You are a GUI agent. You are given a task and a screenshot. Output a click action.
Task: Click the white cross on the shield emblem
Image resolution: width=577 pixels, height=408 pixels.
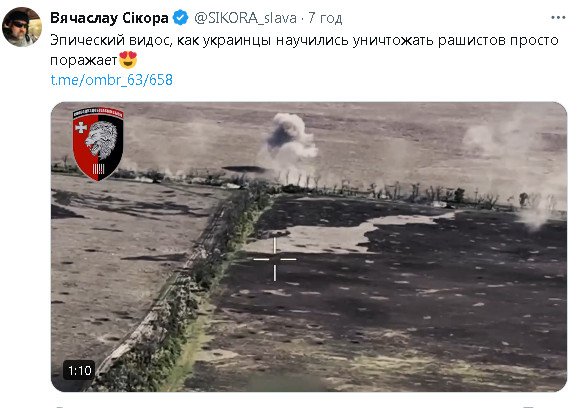click(81, 127)
